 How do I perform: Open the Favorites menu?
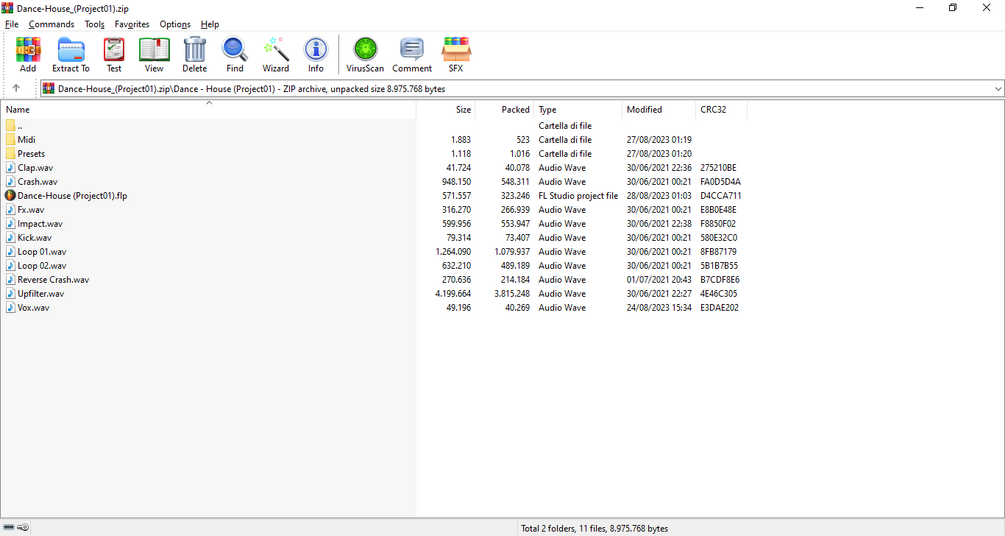pyautogui.click(x=132, y=24)
